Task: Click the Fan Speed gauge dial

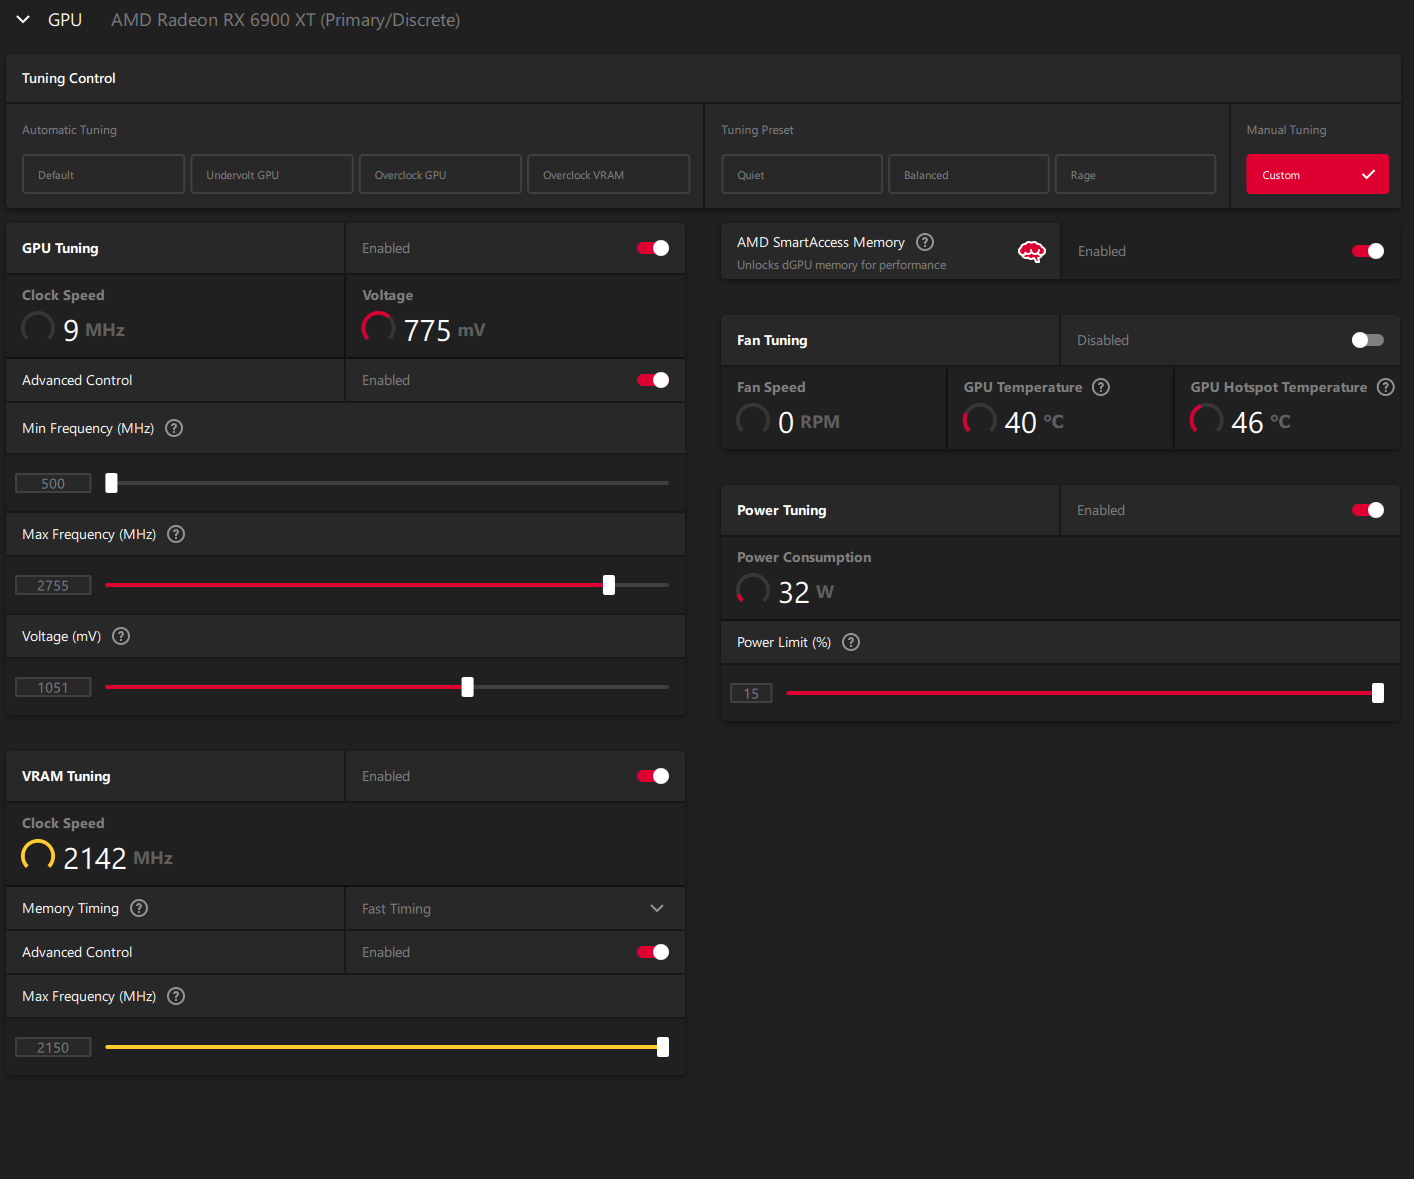Action: pyautogui.click(x=753, y=419)
